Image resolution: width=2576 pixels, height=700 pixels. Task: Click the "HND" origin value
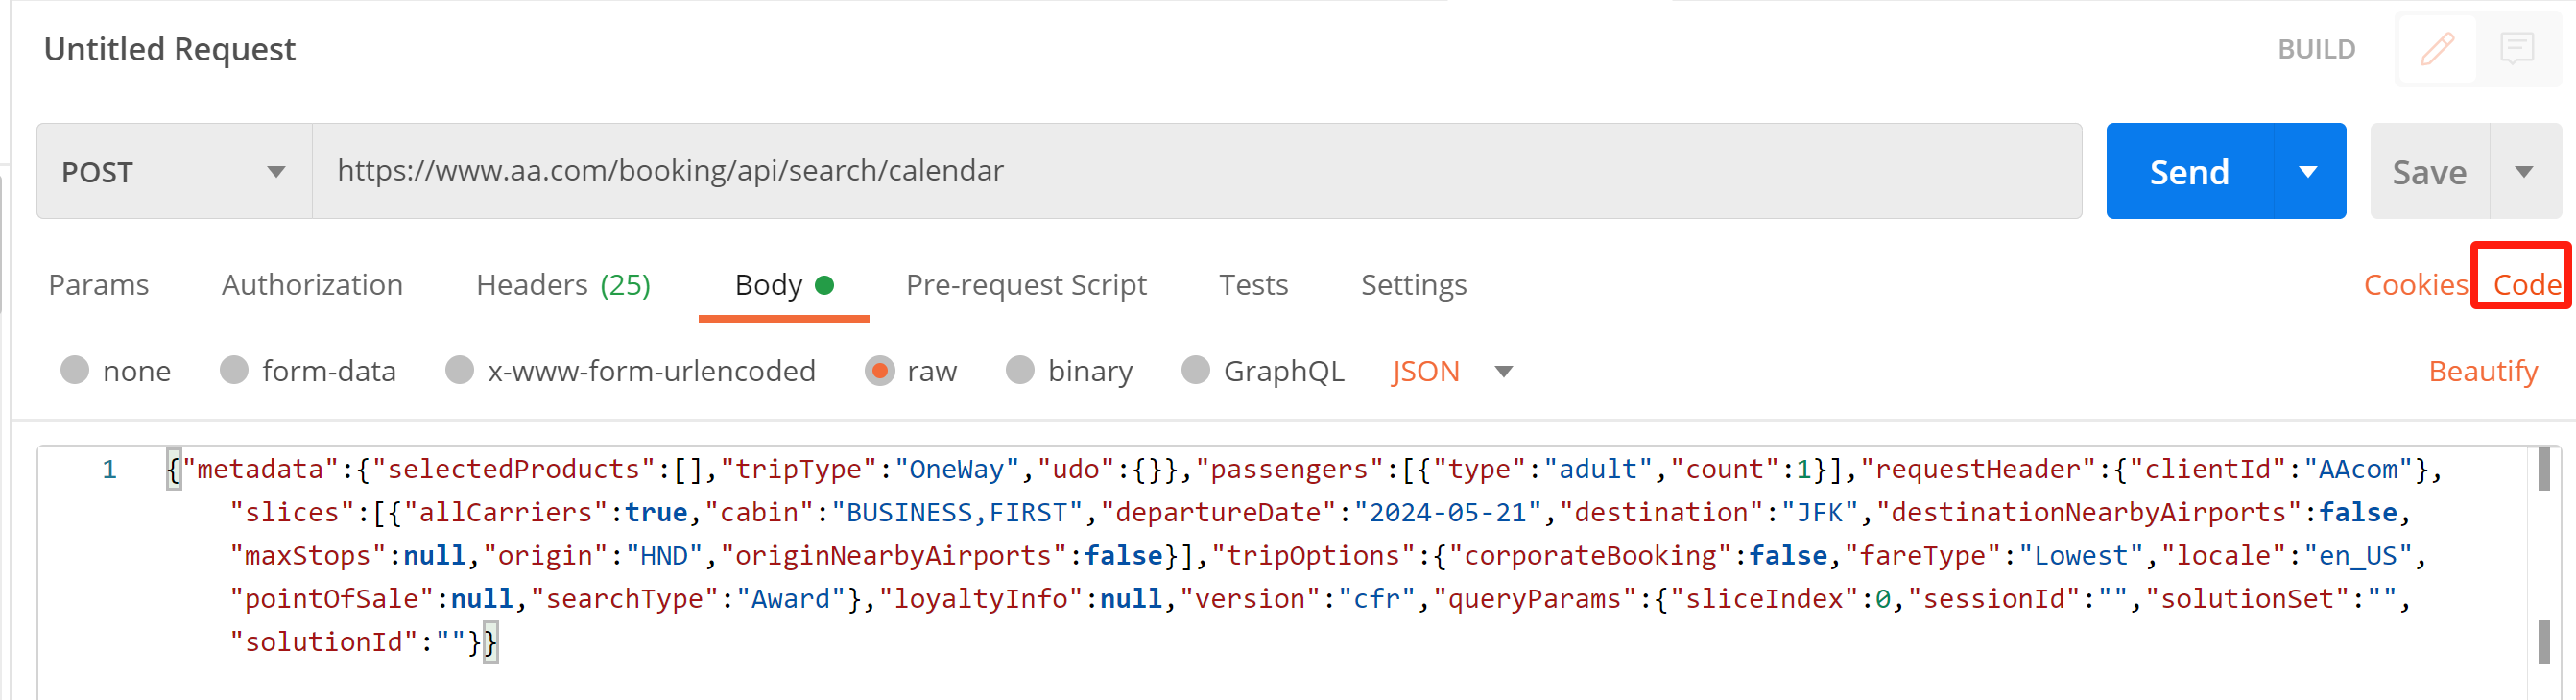tap(664, 555)
